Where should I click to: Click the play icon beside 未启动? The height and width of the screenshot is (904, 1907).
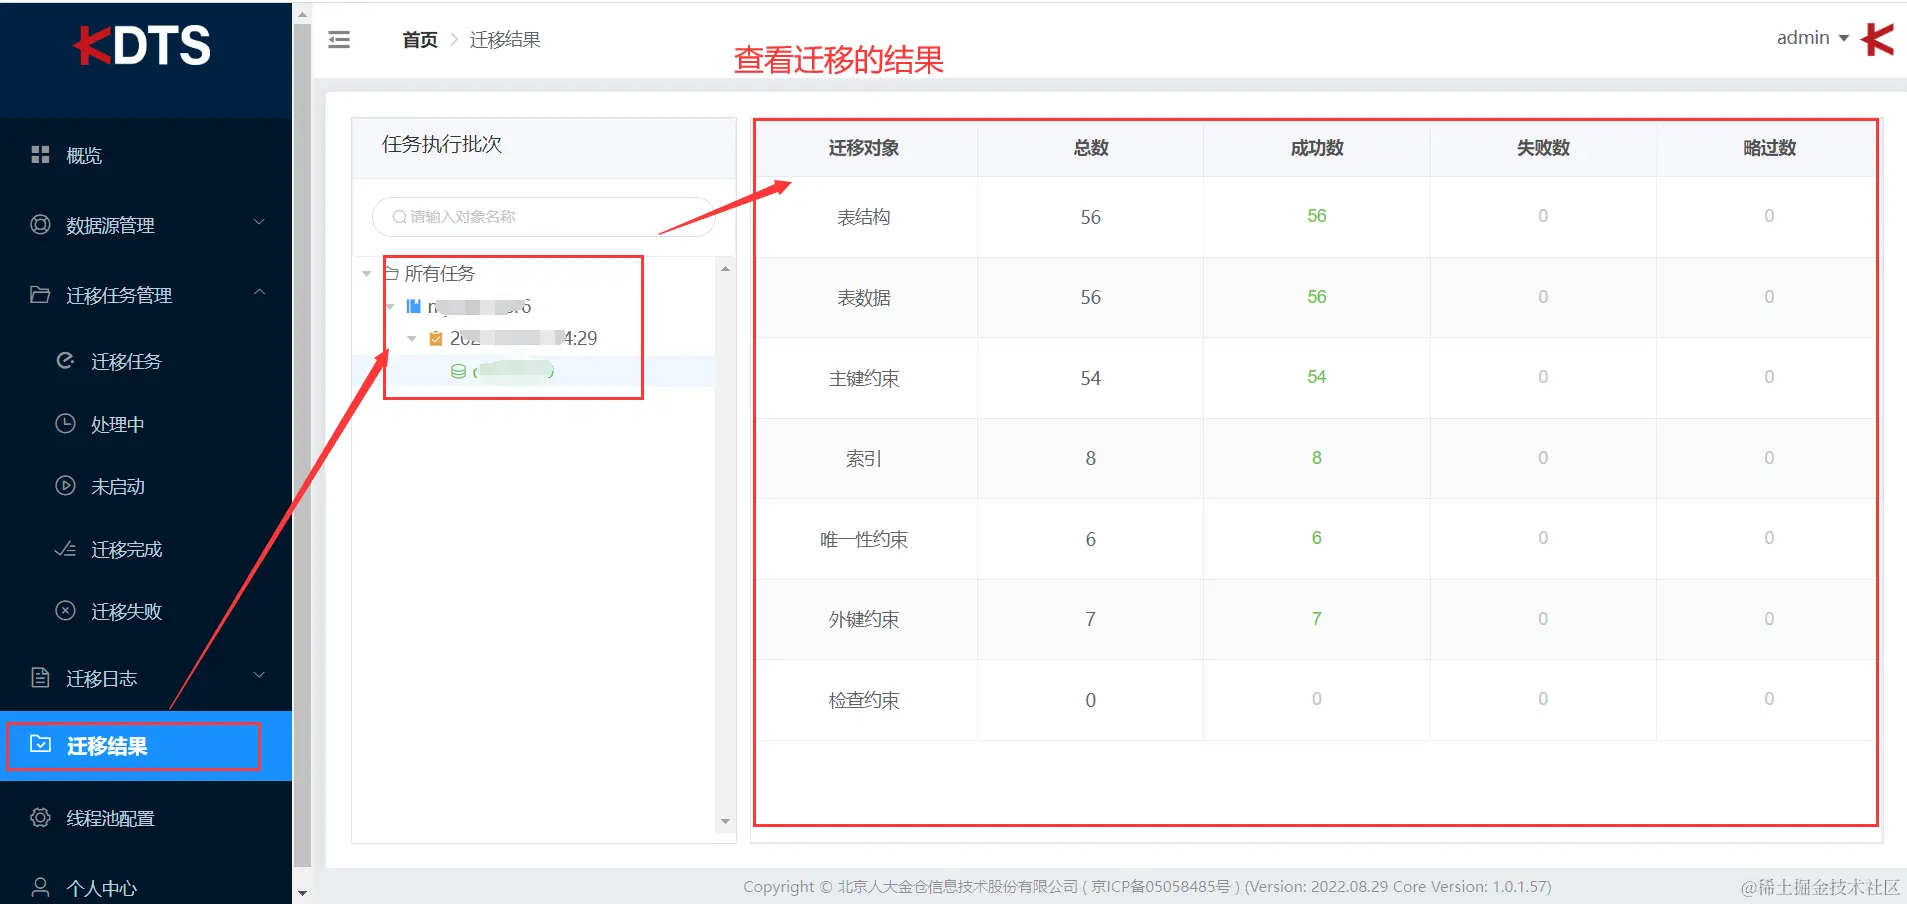(65, 485)
